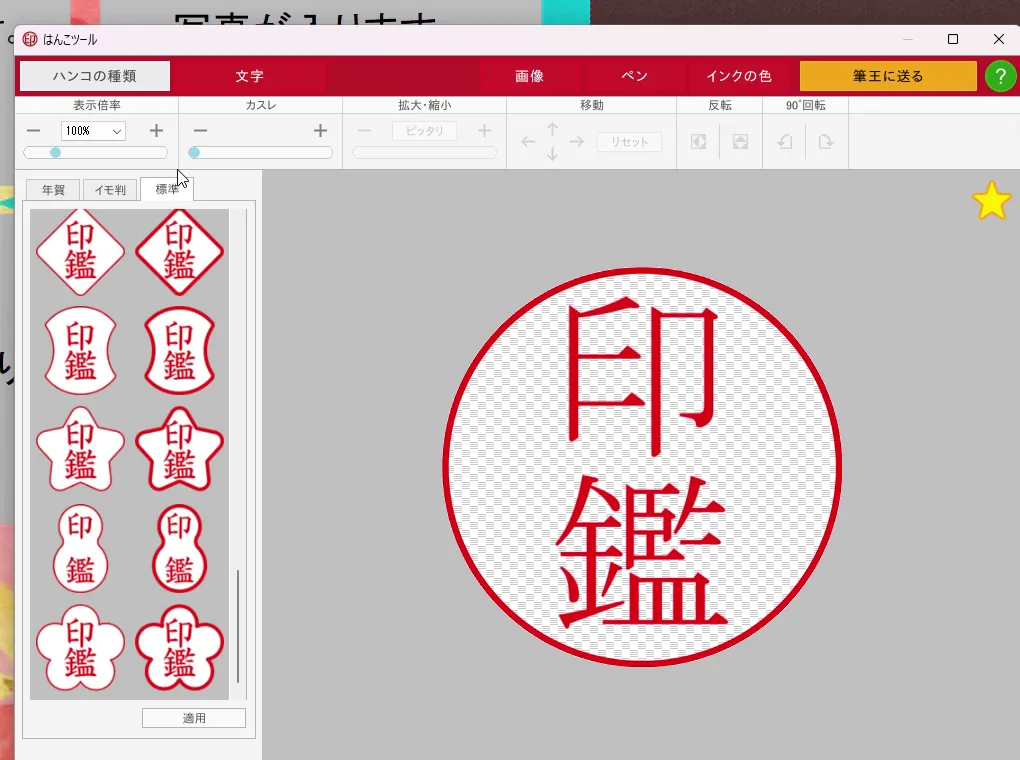This screenshot has width=1020, height=760.
Task: Select the thick-border barrel stamp thumbnail
Action: (x=180, y=350)
